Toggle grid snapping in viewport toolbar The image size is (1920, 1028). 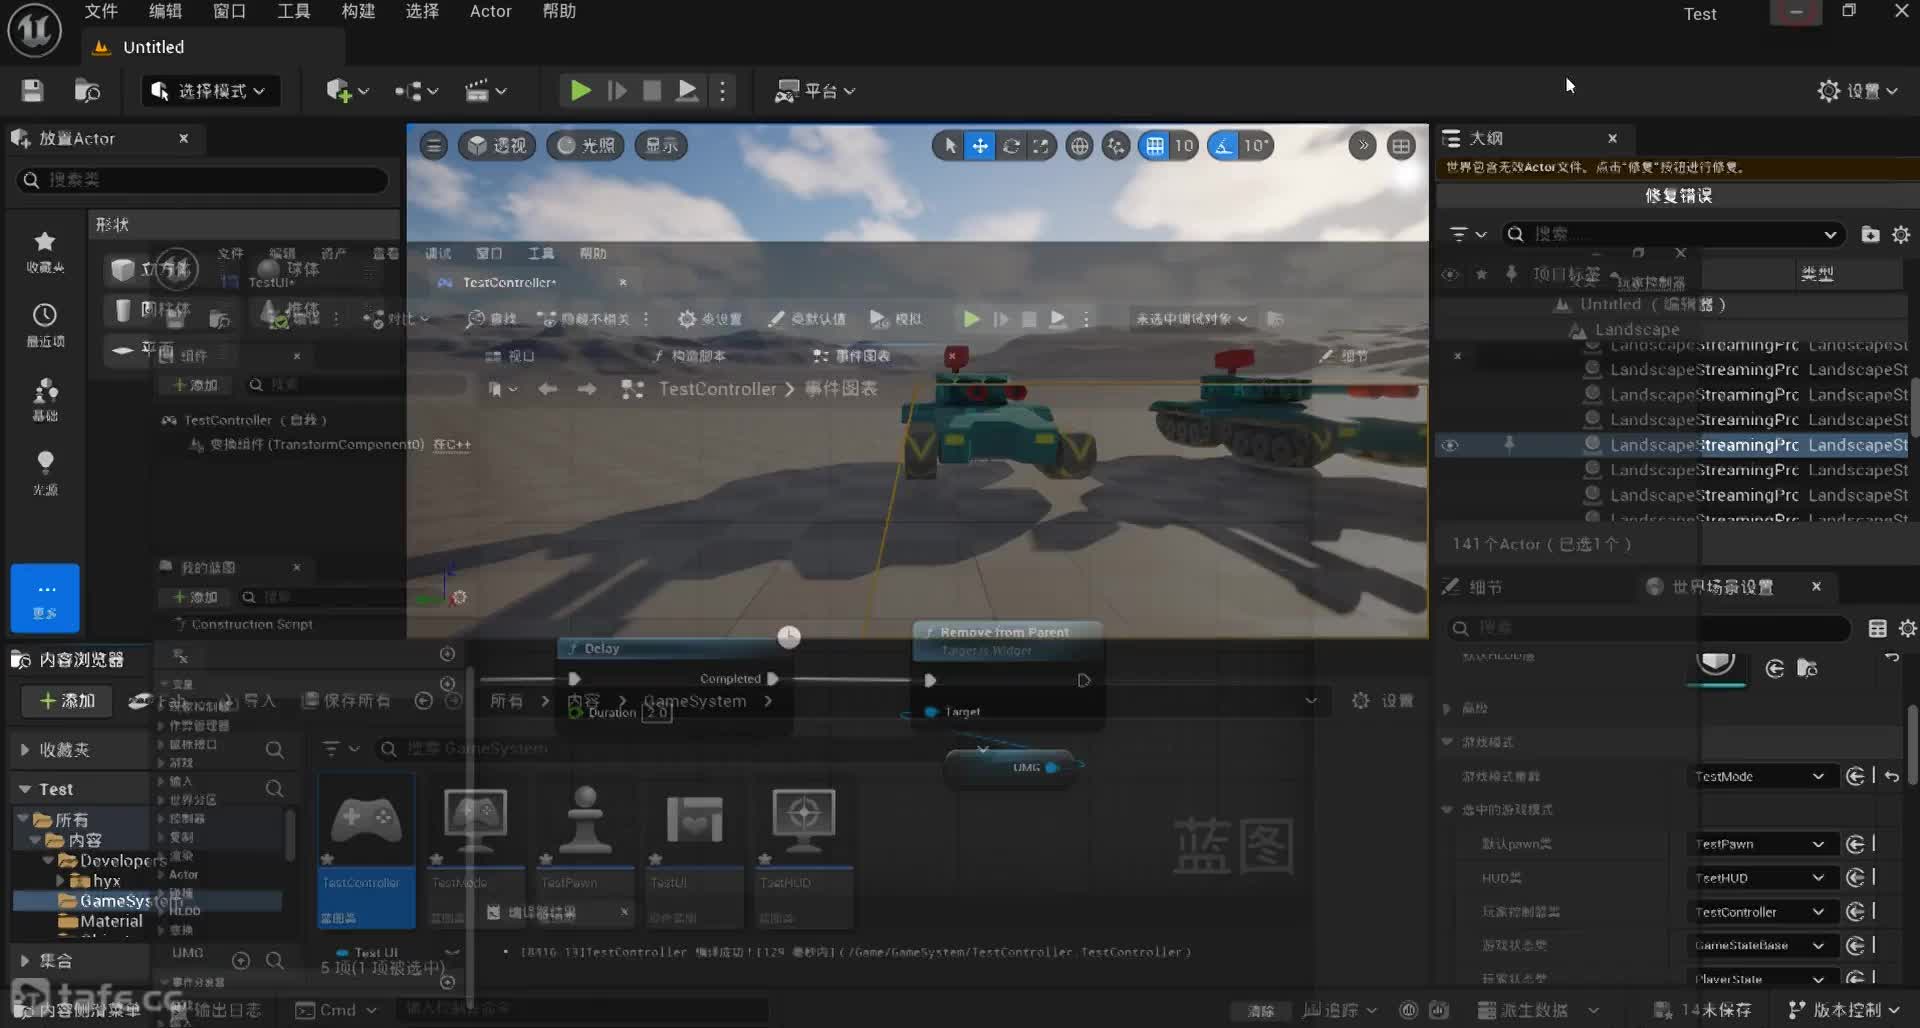[1155, 146]
